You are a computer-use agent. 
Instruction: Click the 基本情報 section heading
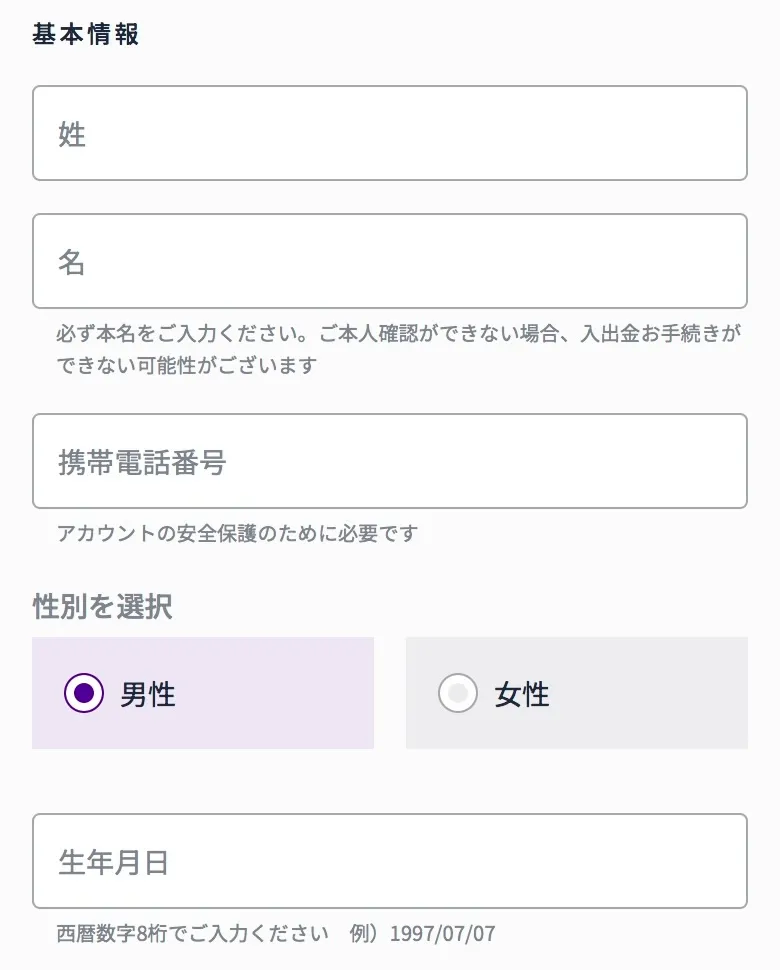(85, 34)
